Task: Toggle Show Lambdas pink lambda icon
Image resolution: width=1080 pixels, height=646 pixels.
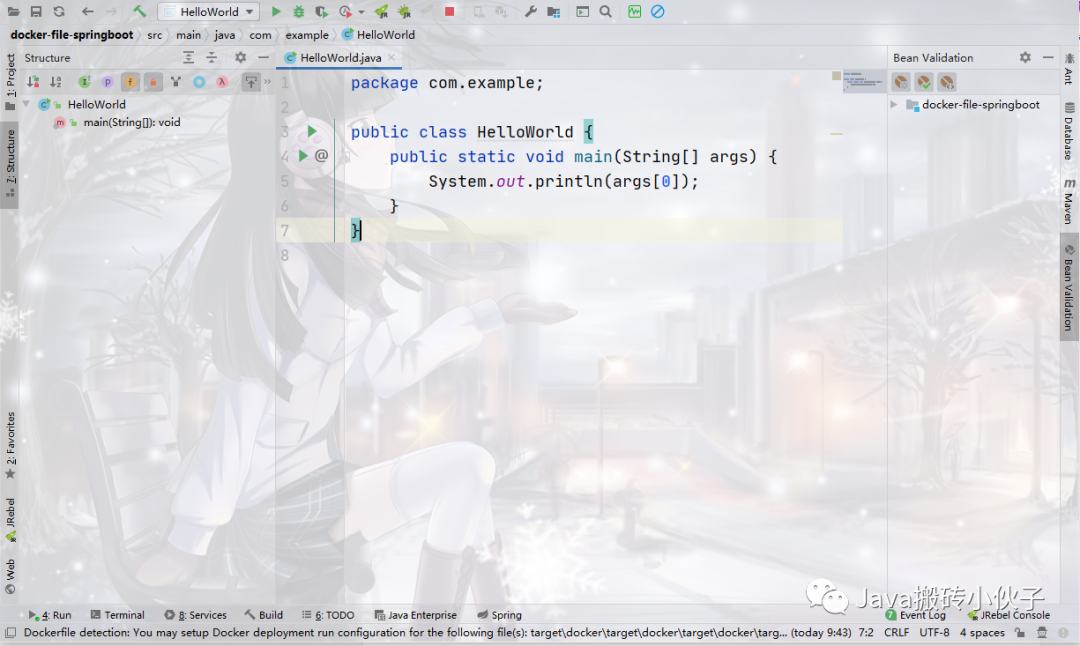Action: (222, 82)
